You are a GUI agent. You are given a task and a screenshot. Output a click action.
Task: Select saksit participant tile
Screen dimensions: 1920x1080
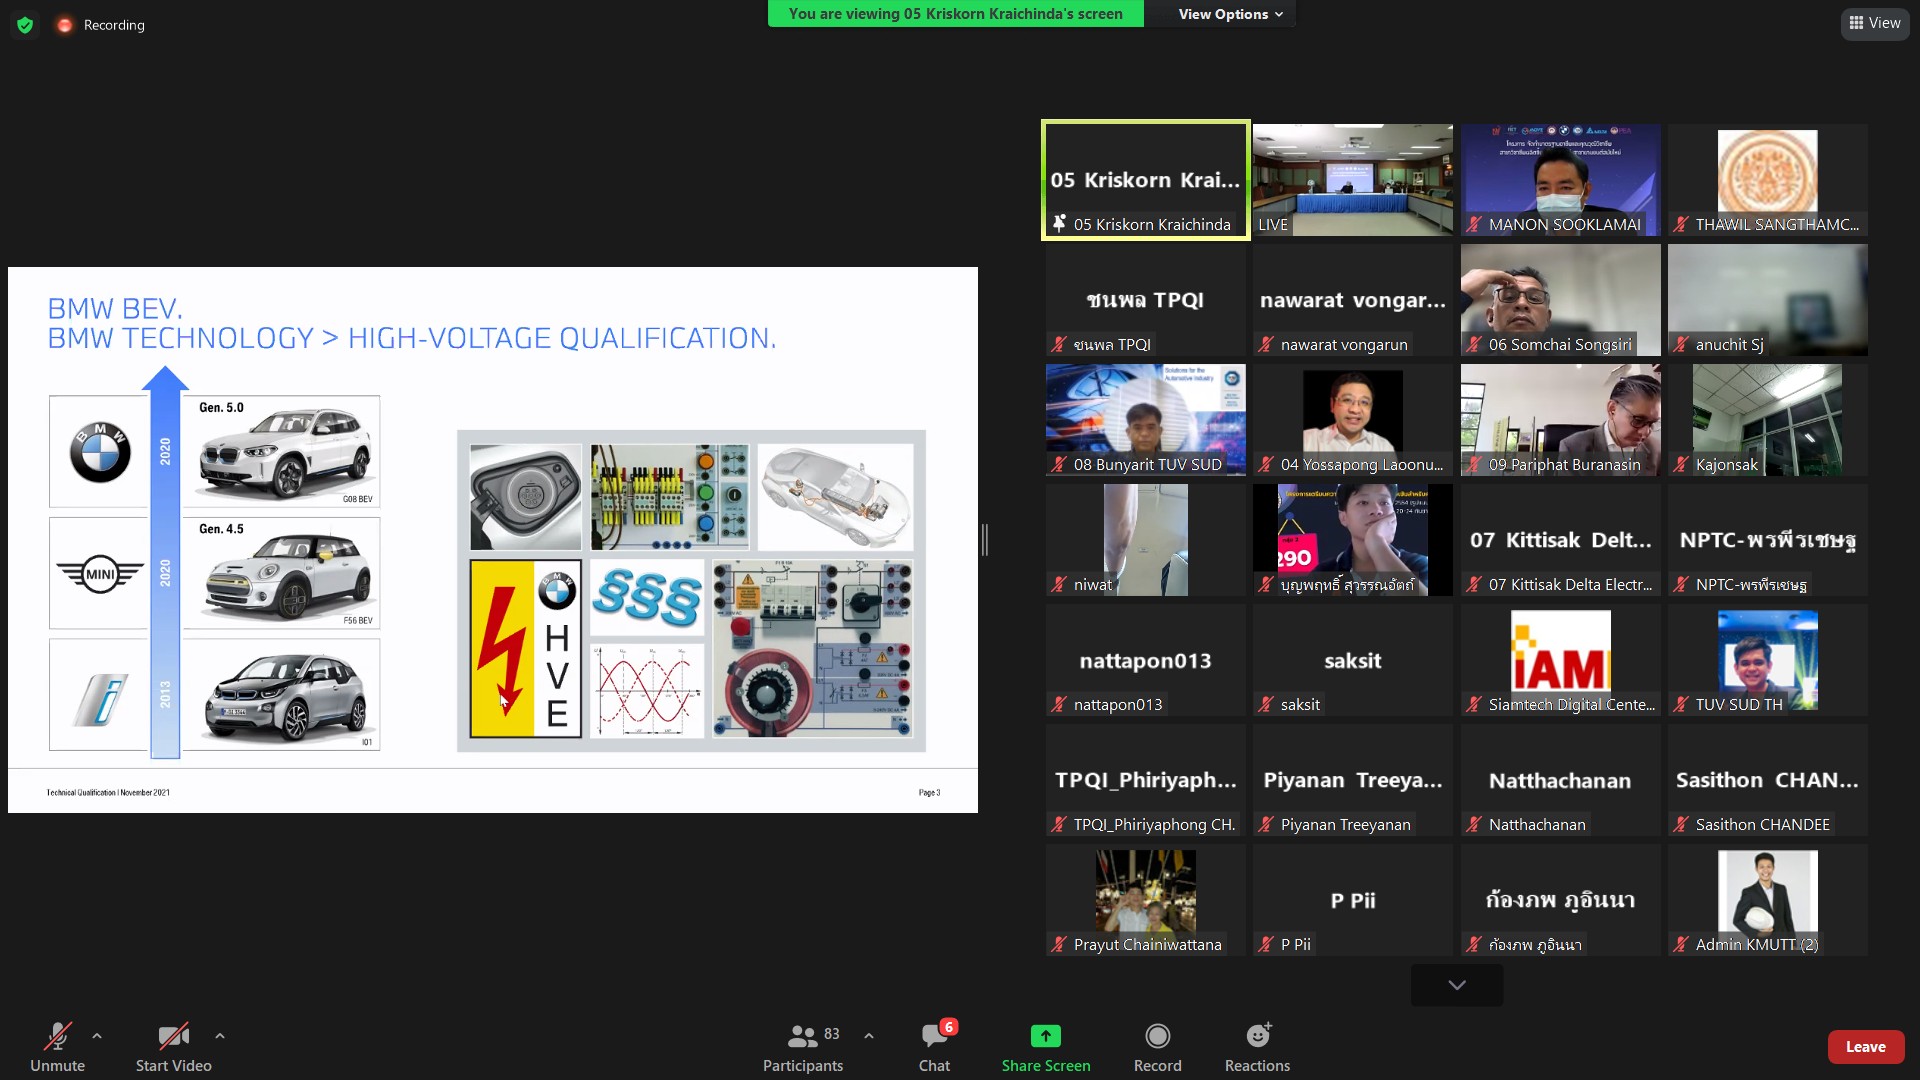[1353, 660]
